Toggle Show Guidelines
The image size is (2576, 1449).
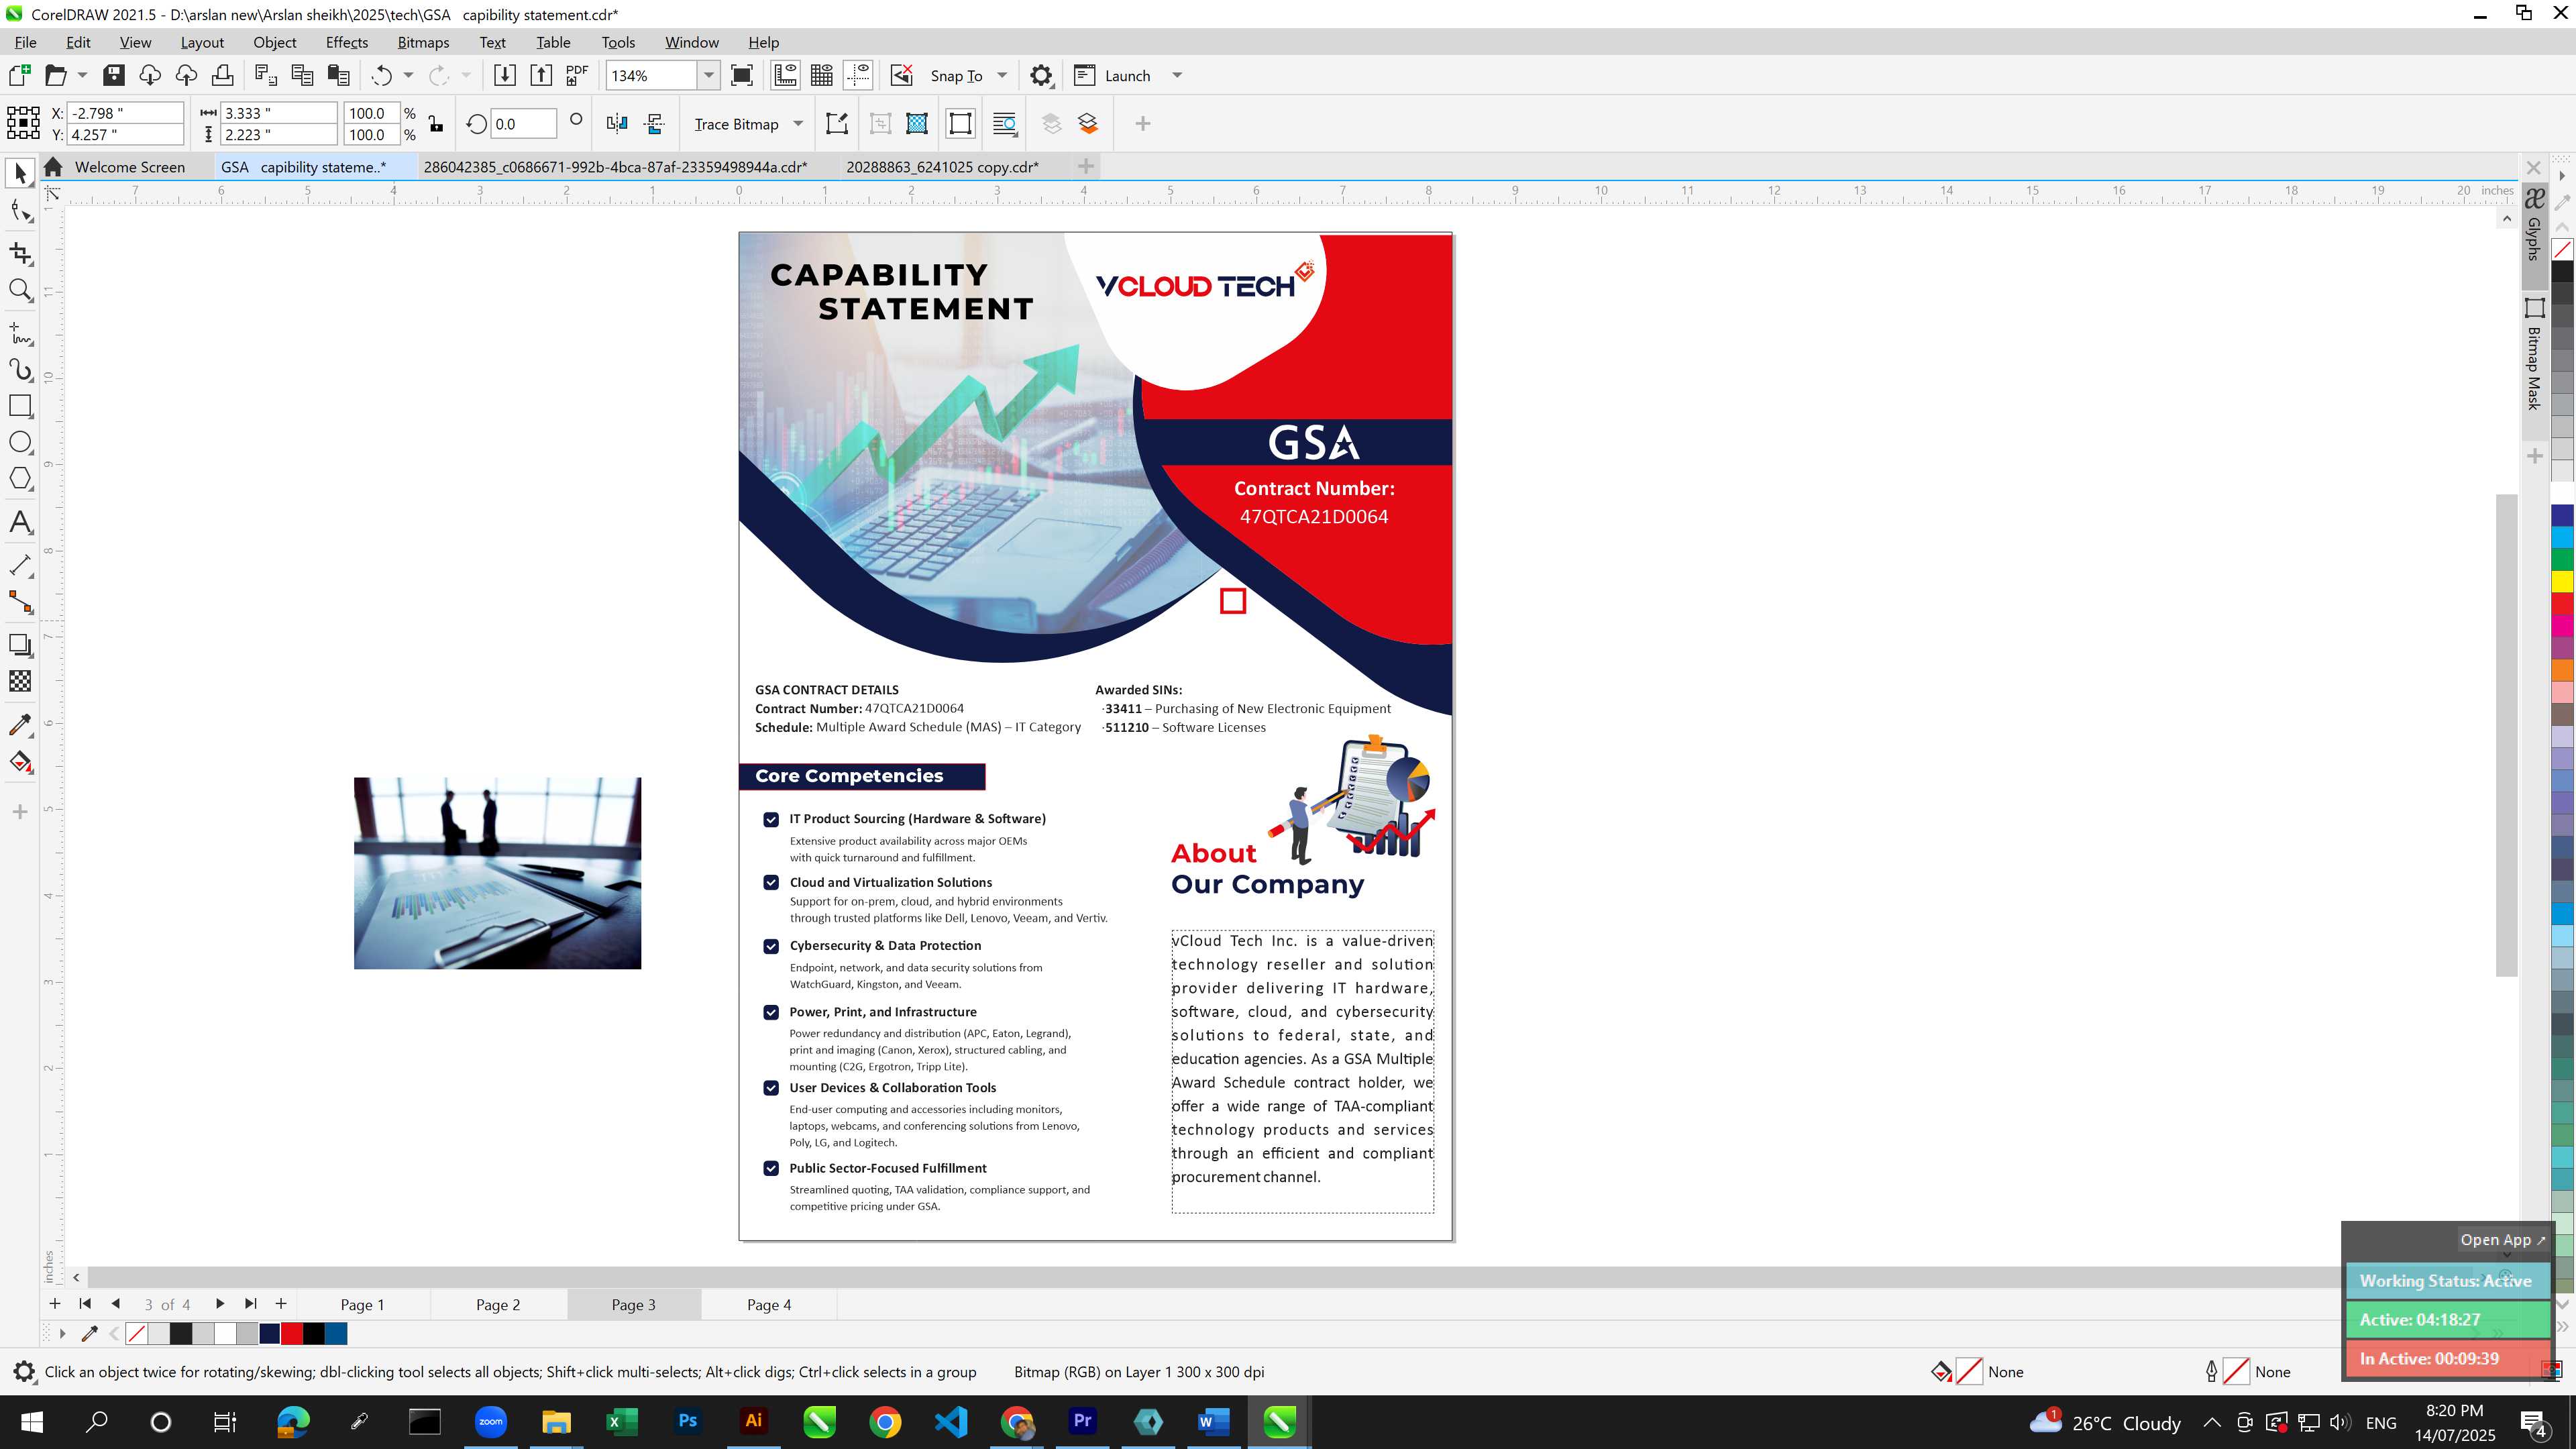(x=858, y=76)
